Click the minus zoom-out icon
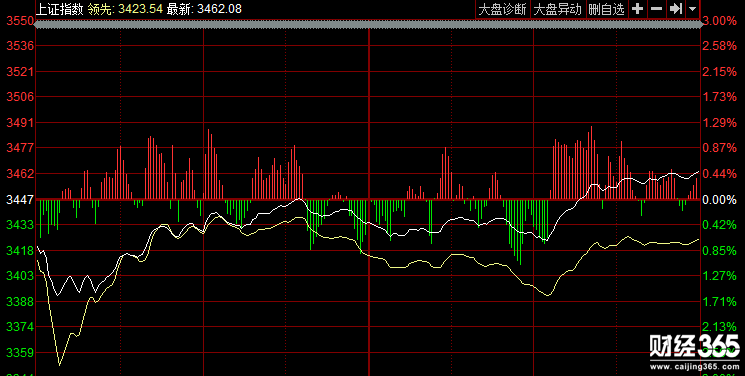The image size is (745, 376). click(x=656, y=9)
